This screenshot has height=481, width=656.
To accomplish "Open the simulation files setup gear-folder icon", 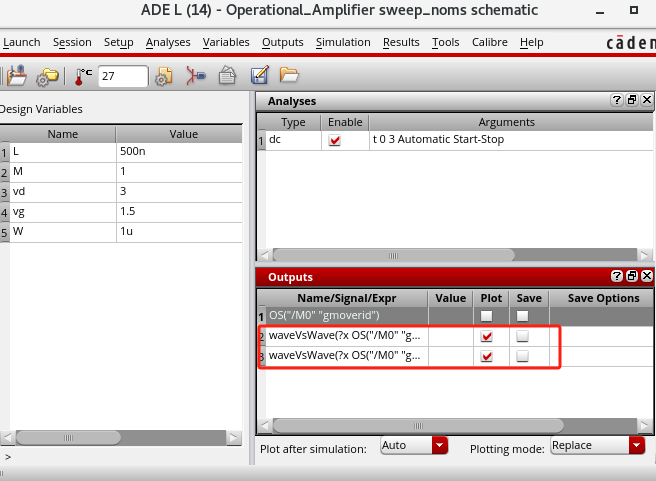I will 47,77.
